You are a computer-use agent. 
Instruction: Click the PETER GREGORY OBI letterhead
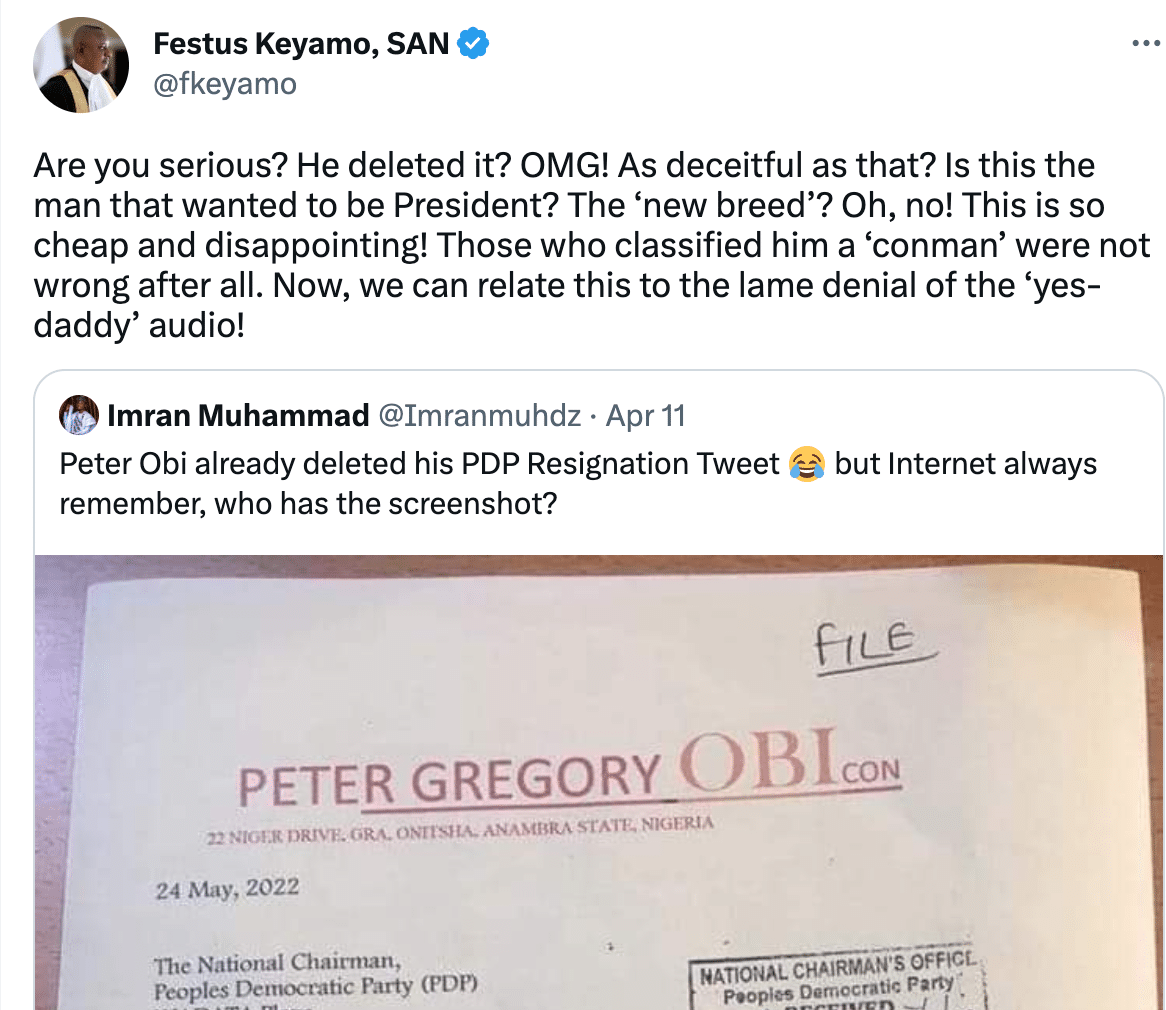tap(569, 773)
